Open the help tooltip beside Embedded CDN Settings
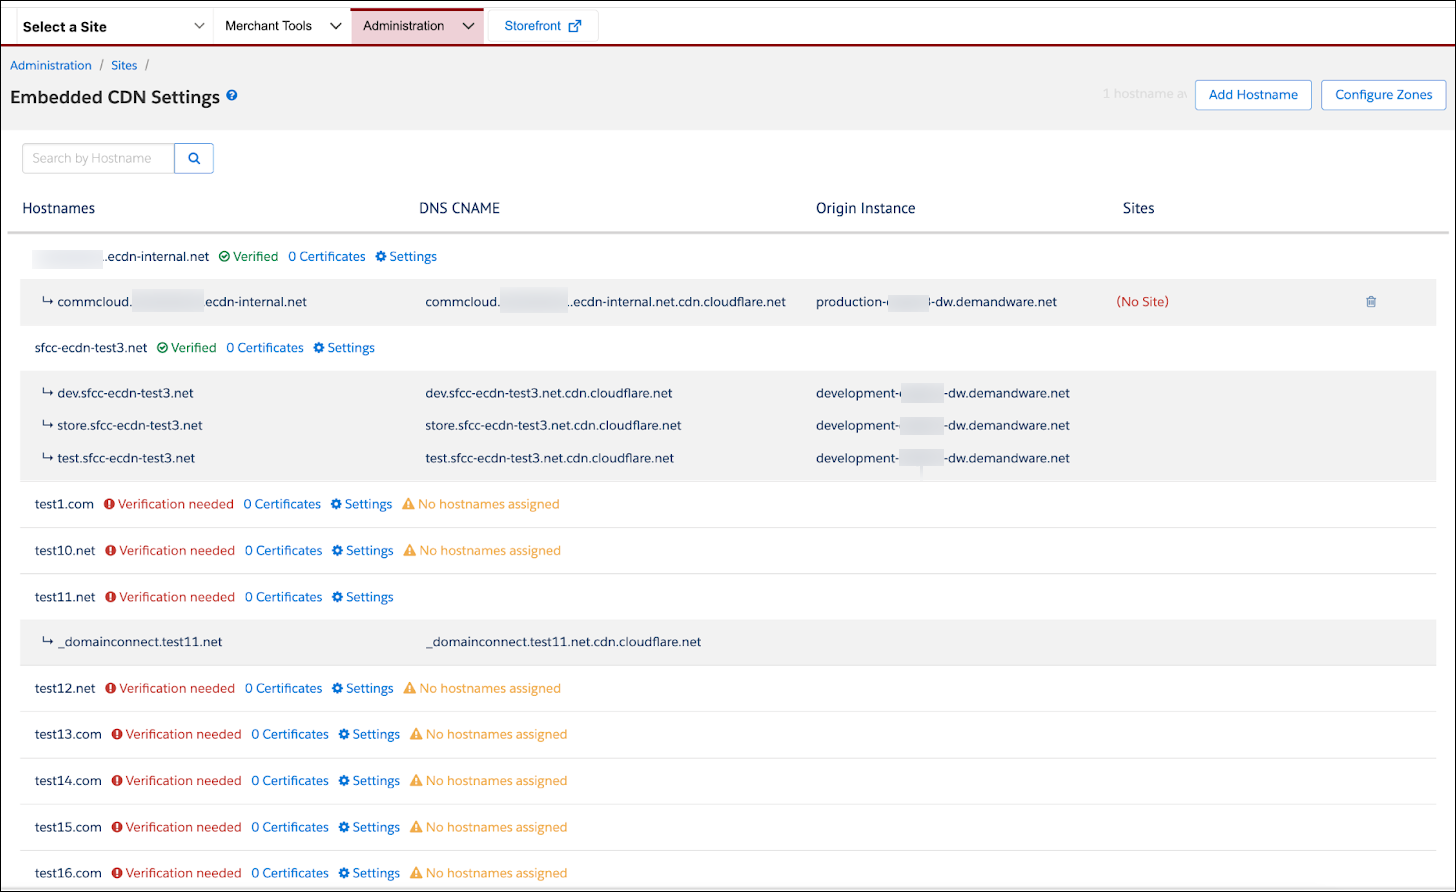This screenshot has width=1456, height=892. [x=231, y=97]
